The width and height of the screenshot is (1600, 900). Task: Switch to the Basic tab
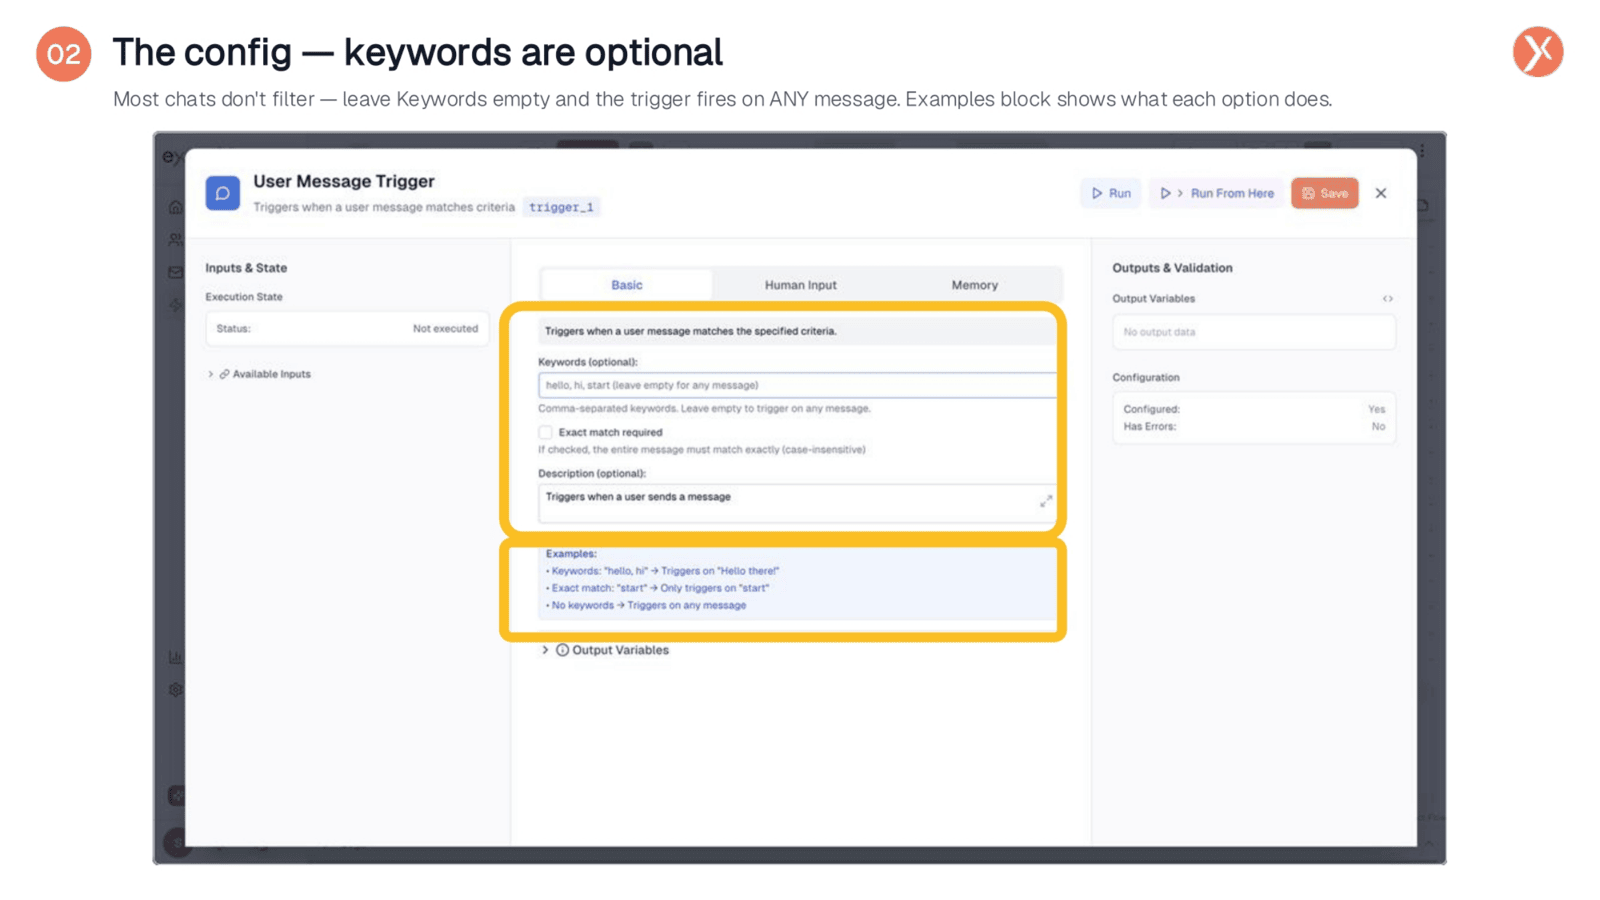(x=627, y=285)
